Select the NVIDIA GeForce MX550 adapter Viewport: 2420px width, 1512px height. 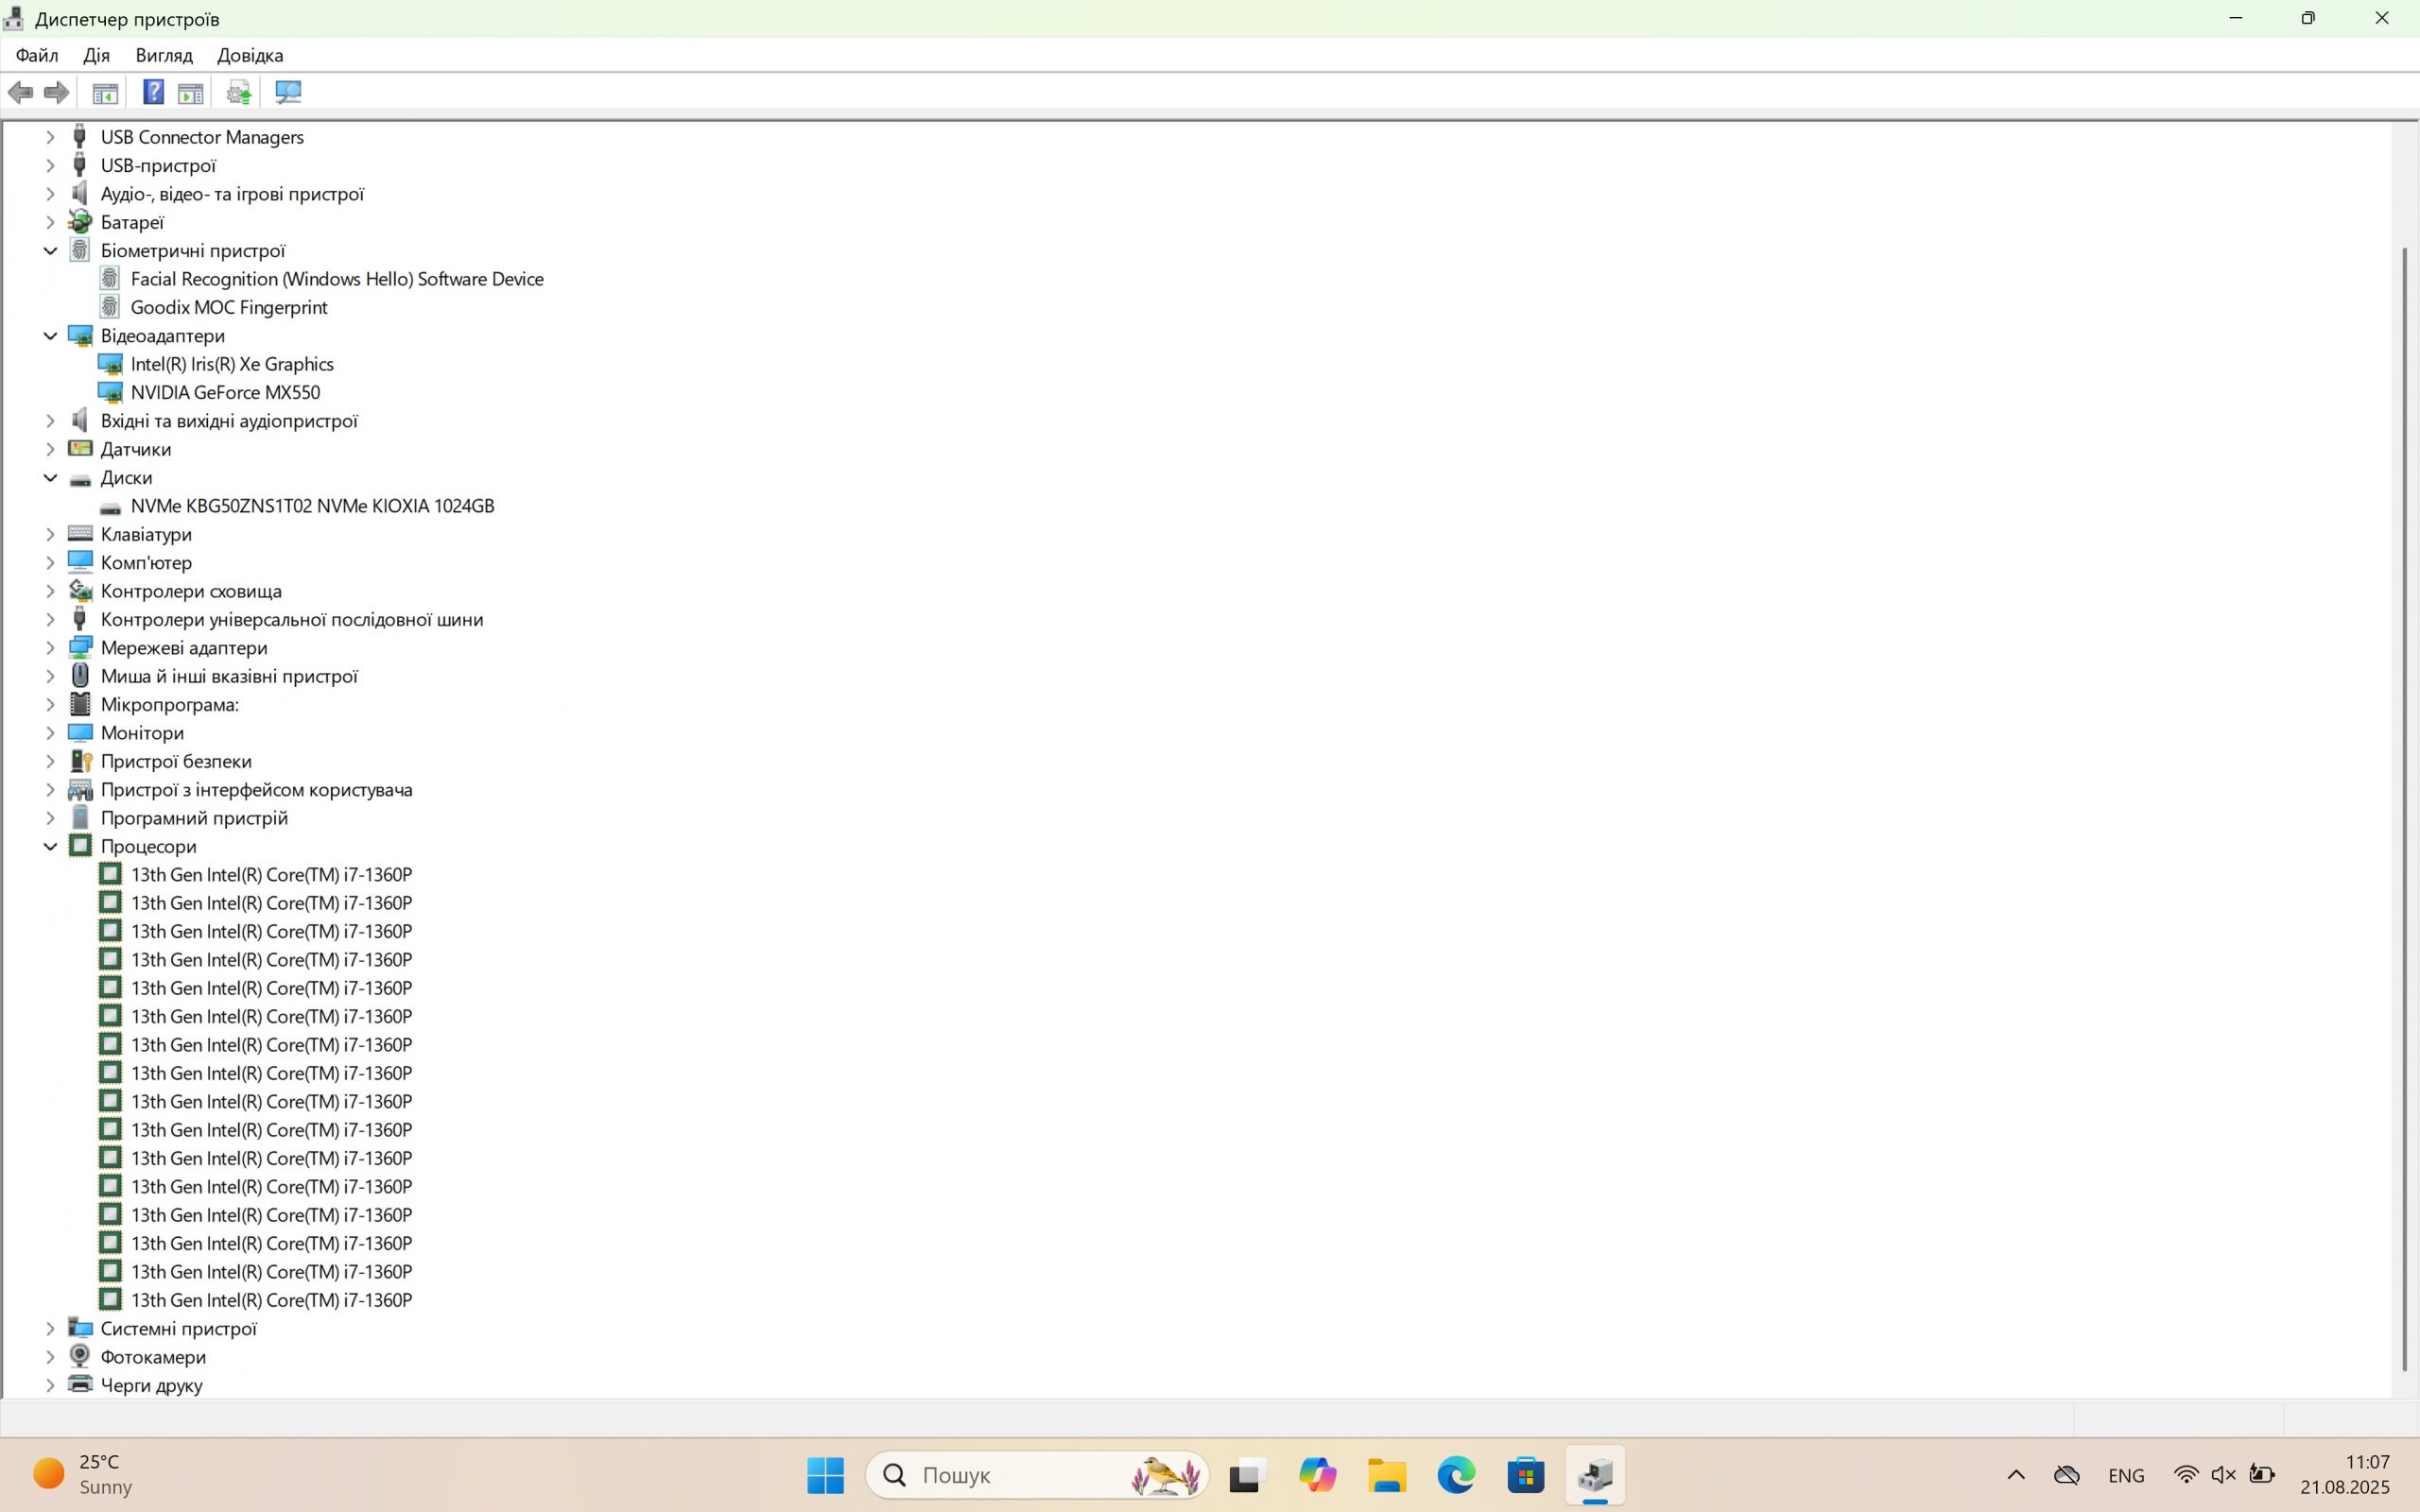225,392
